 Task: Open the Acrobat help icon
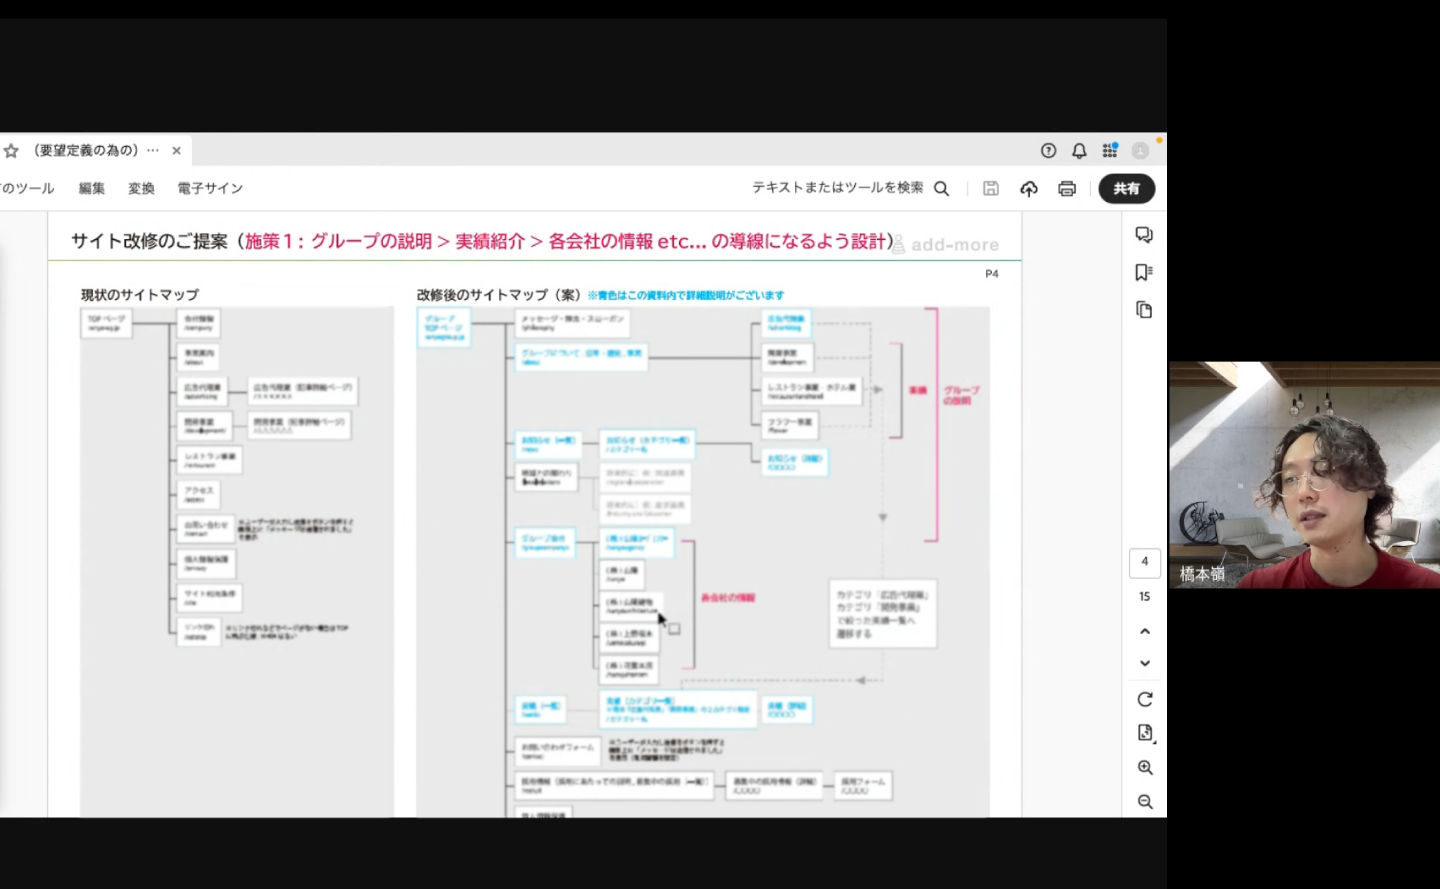click(1048, 151)
